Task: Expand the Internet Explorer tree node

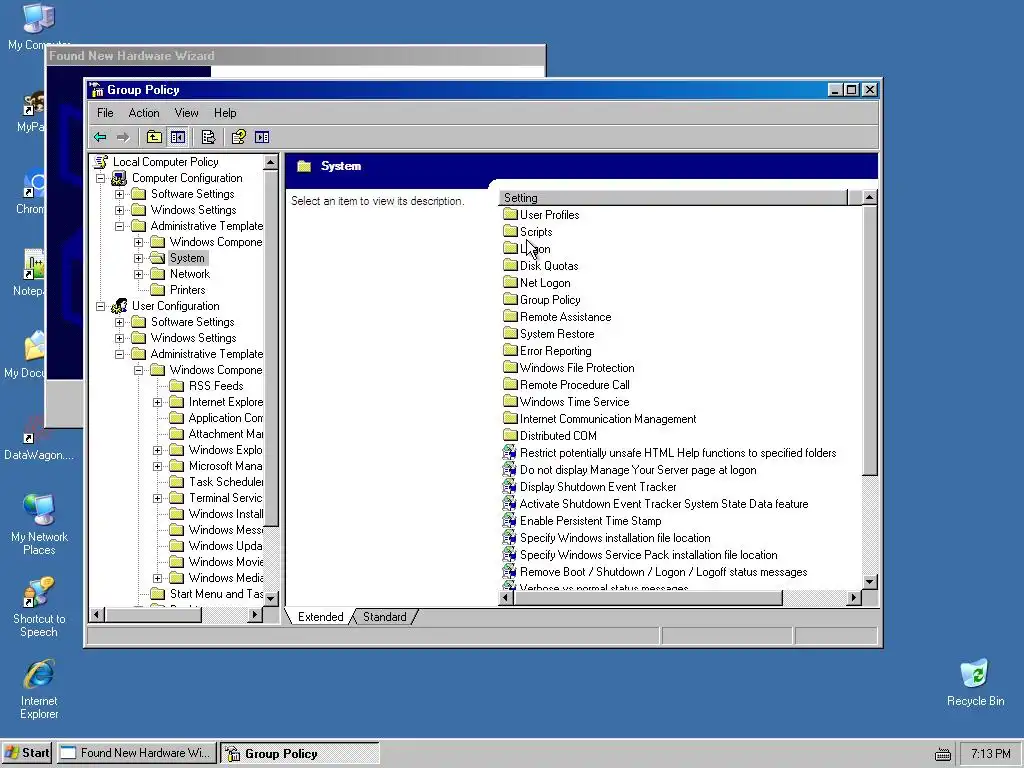Action: [157, 402]
